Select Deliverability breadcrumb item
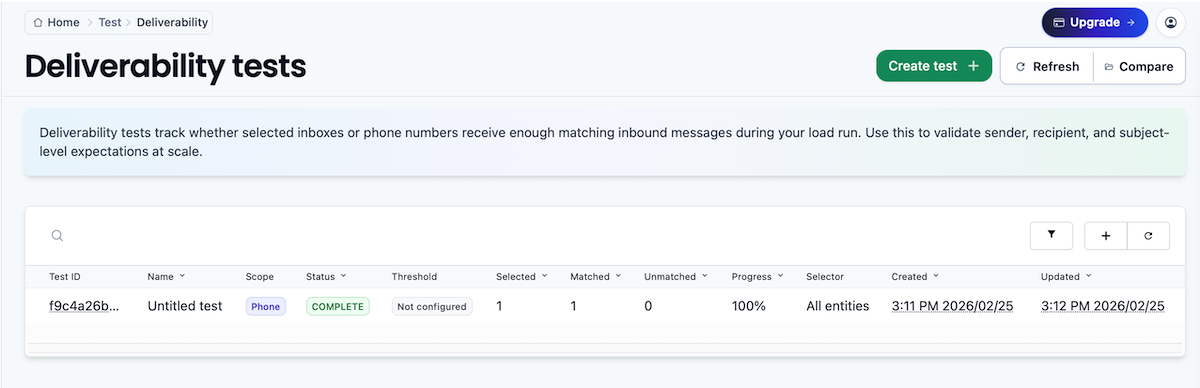Image resolution: width=1200 pixels, height=388 pixels. [171, 22]
